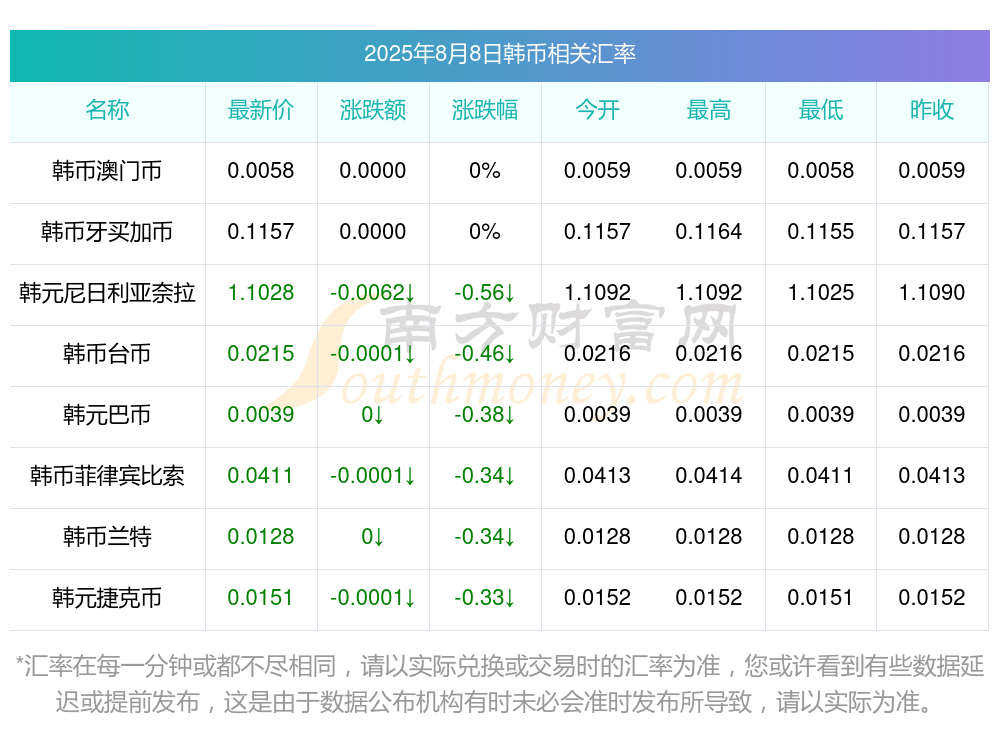Click the 韩币牙买加币 row name
This screenshot has height=733, width=1000.
107,232
